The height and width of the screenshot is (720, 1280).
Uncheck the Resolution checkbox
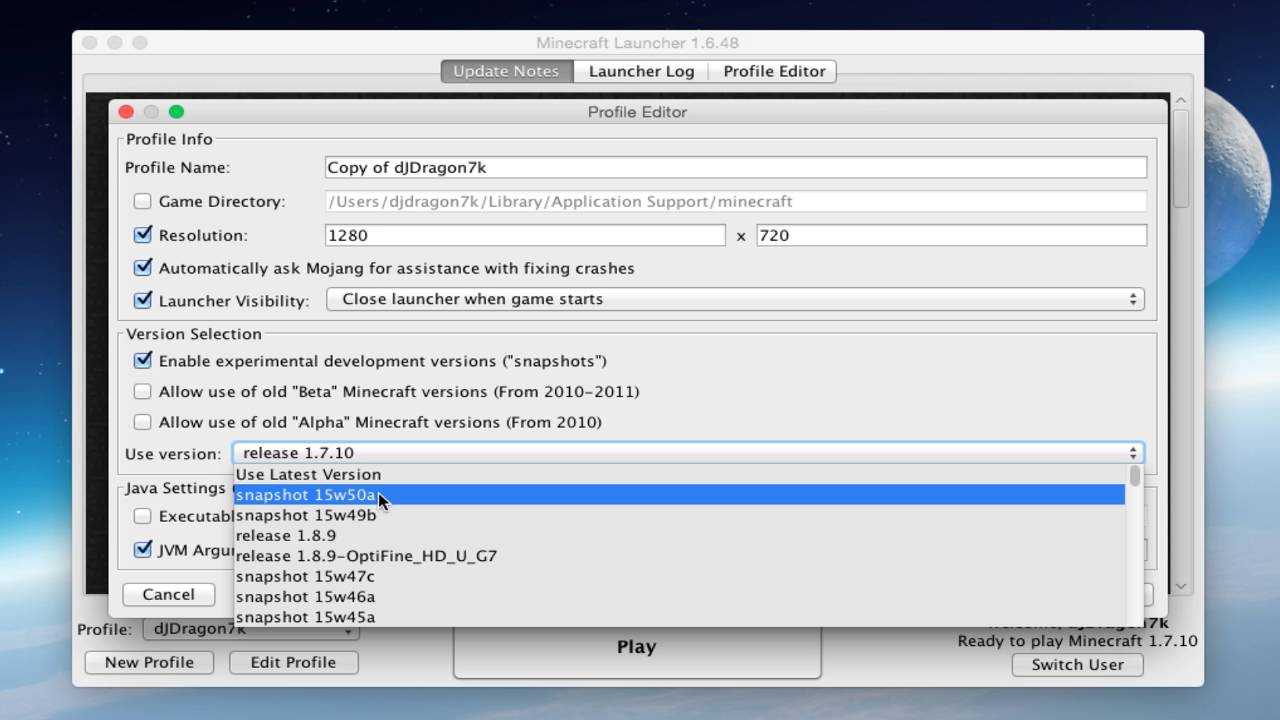click(142, 235)
